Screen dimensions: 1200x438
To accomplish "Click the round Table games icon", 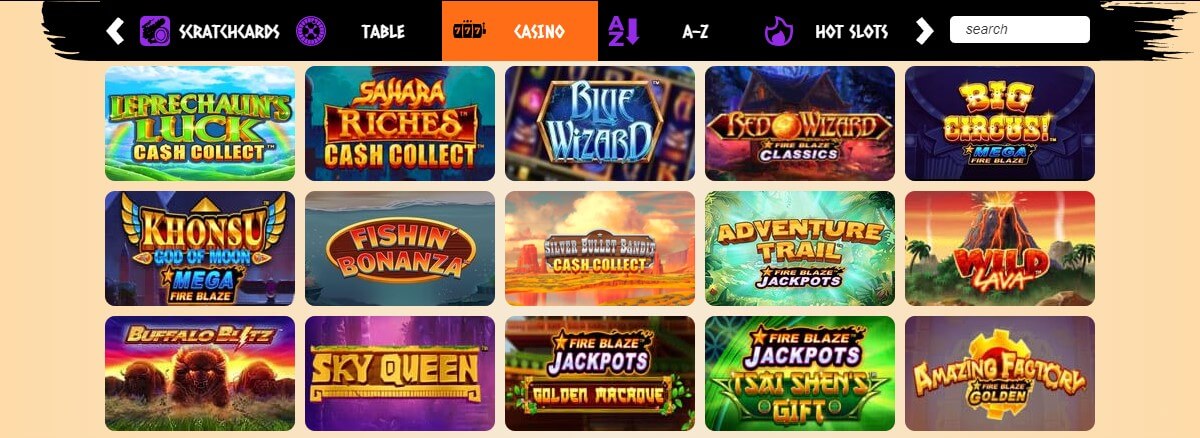I will (312, 31).
